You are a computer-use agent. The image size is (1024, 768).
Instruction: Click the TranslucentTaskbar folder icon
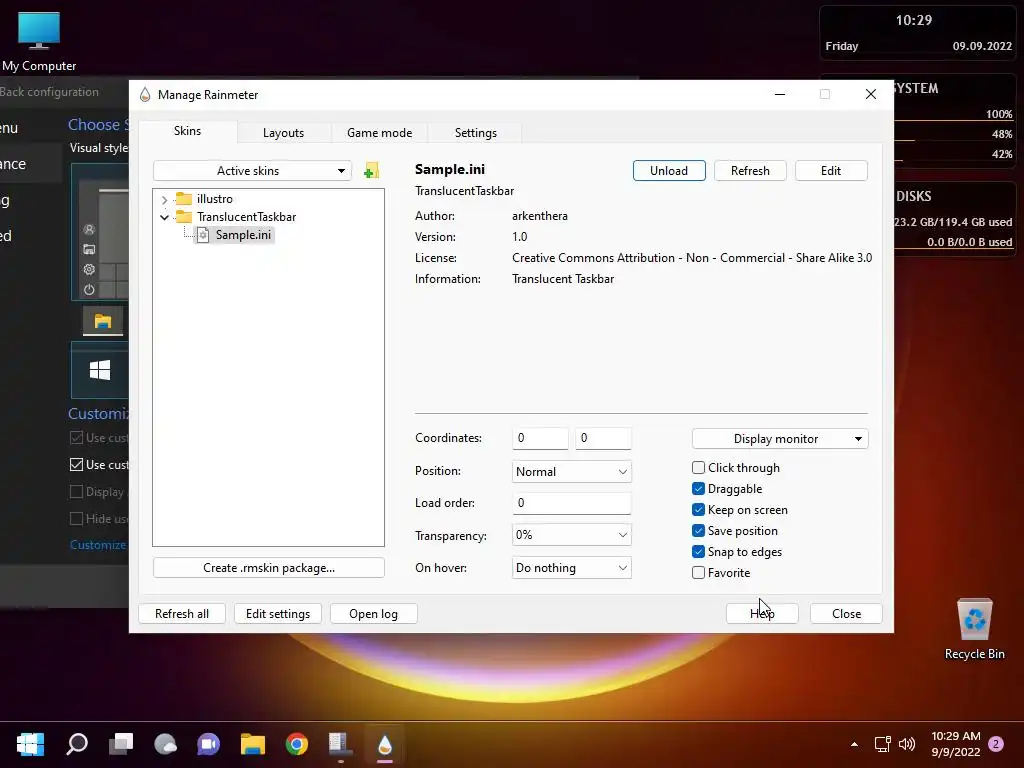tap(184, 217)
